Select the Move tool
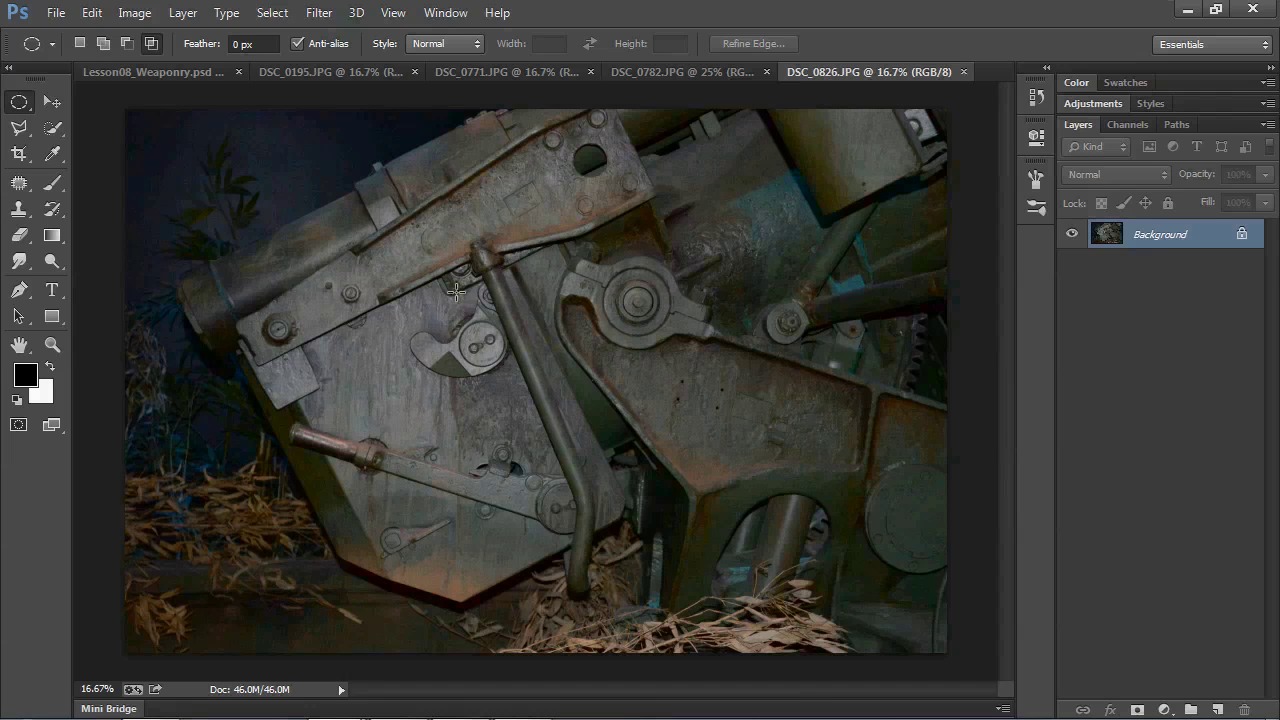The height and width of the screenshot is (720, 1280). pos(52,102)
